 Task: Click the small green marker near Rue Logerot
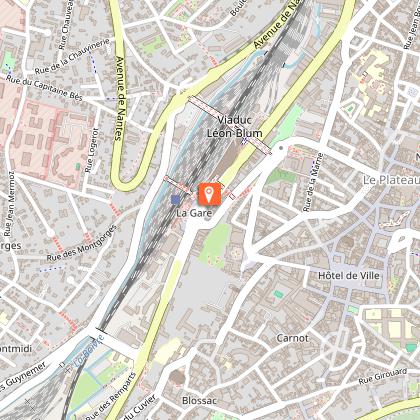coord(78,166)
